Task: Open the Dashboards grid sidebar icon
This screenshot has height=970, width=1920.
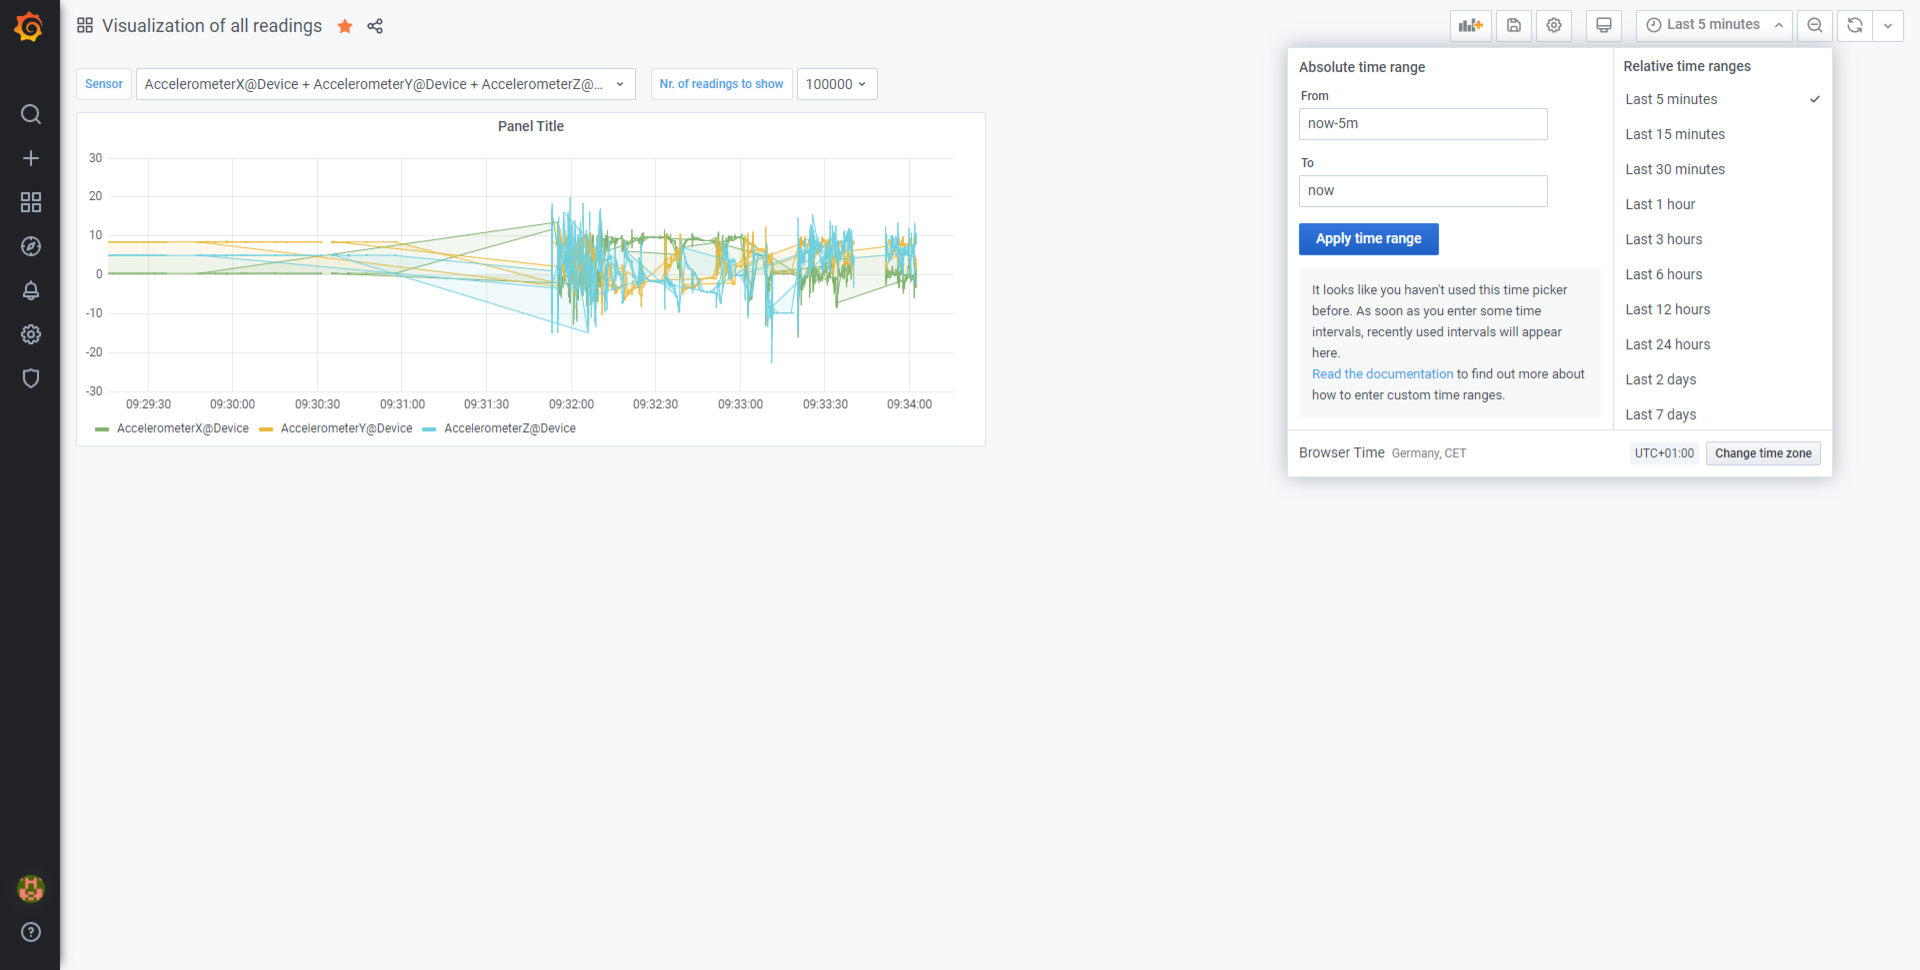Action: tap(31, 202)
